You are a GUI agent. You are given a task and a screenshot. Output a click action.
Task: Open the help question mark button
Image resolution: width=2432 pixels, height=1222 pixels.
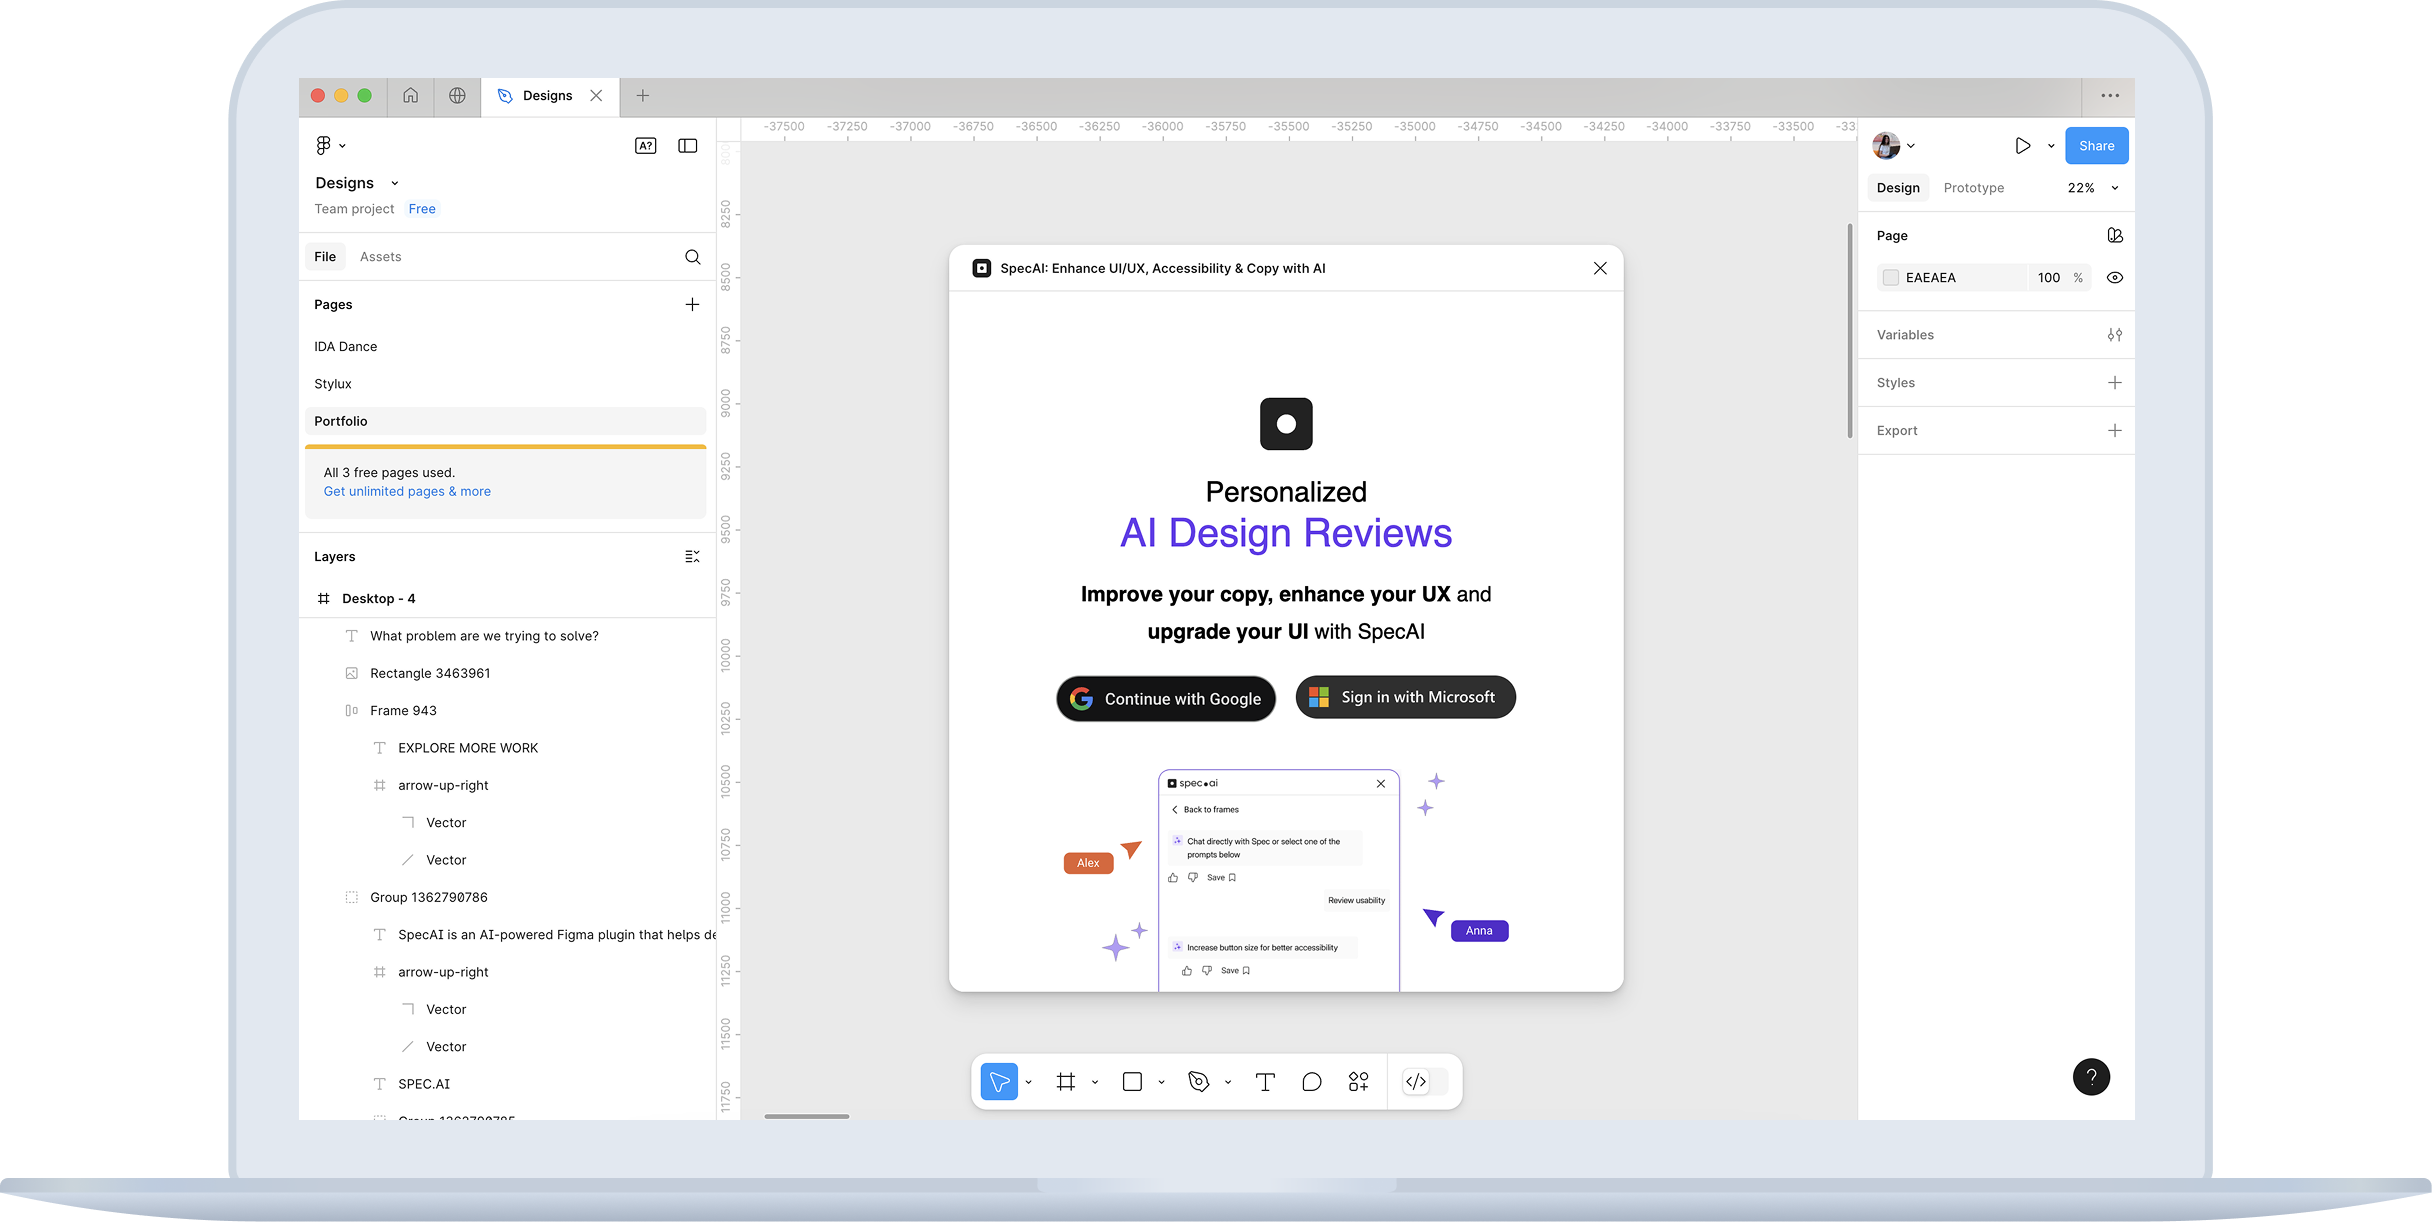[x=2091, y=1077]
